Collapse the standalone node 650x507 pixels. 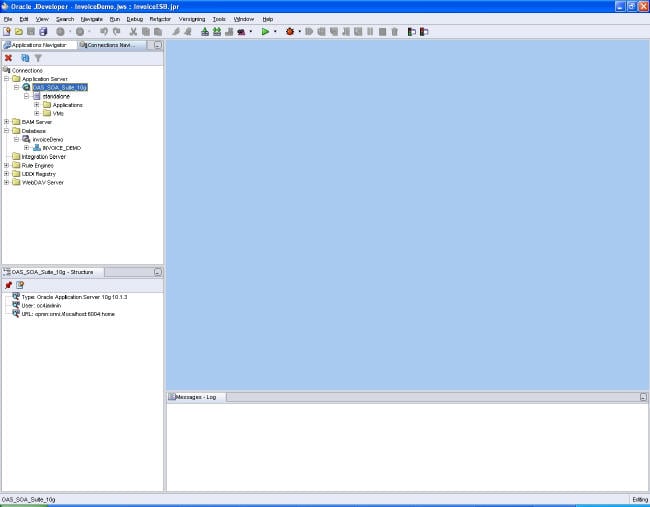pyautogui.click(x=27, y=96)
